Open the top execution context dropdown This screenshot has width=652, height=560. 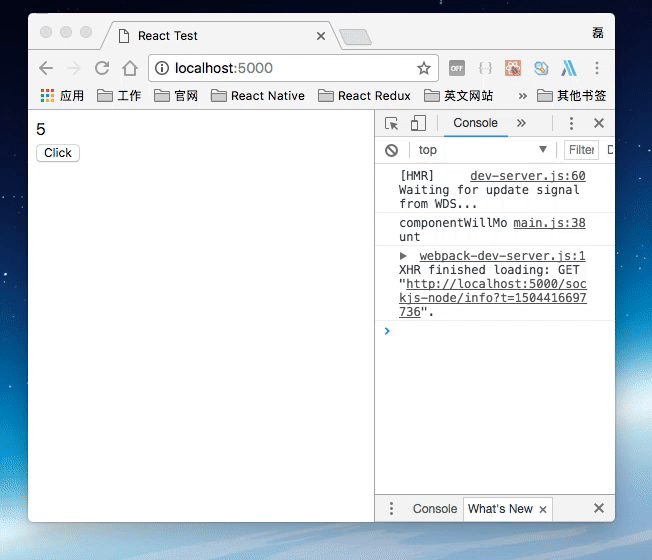pos(482,150)
